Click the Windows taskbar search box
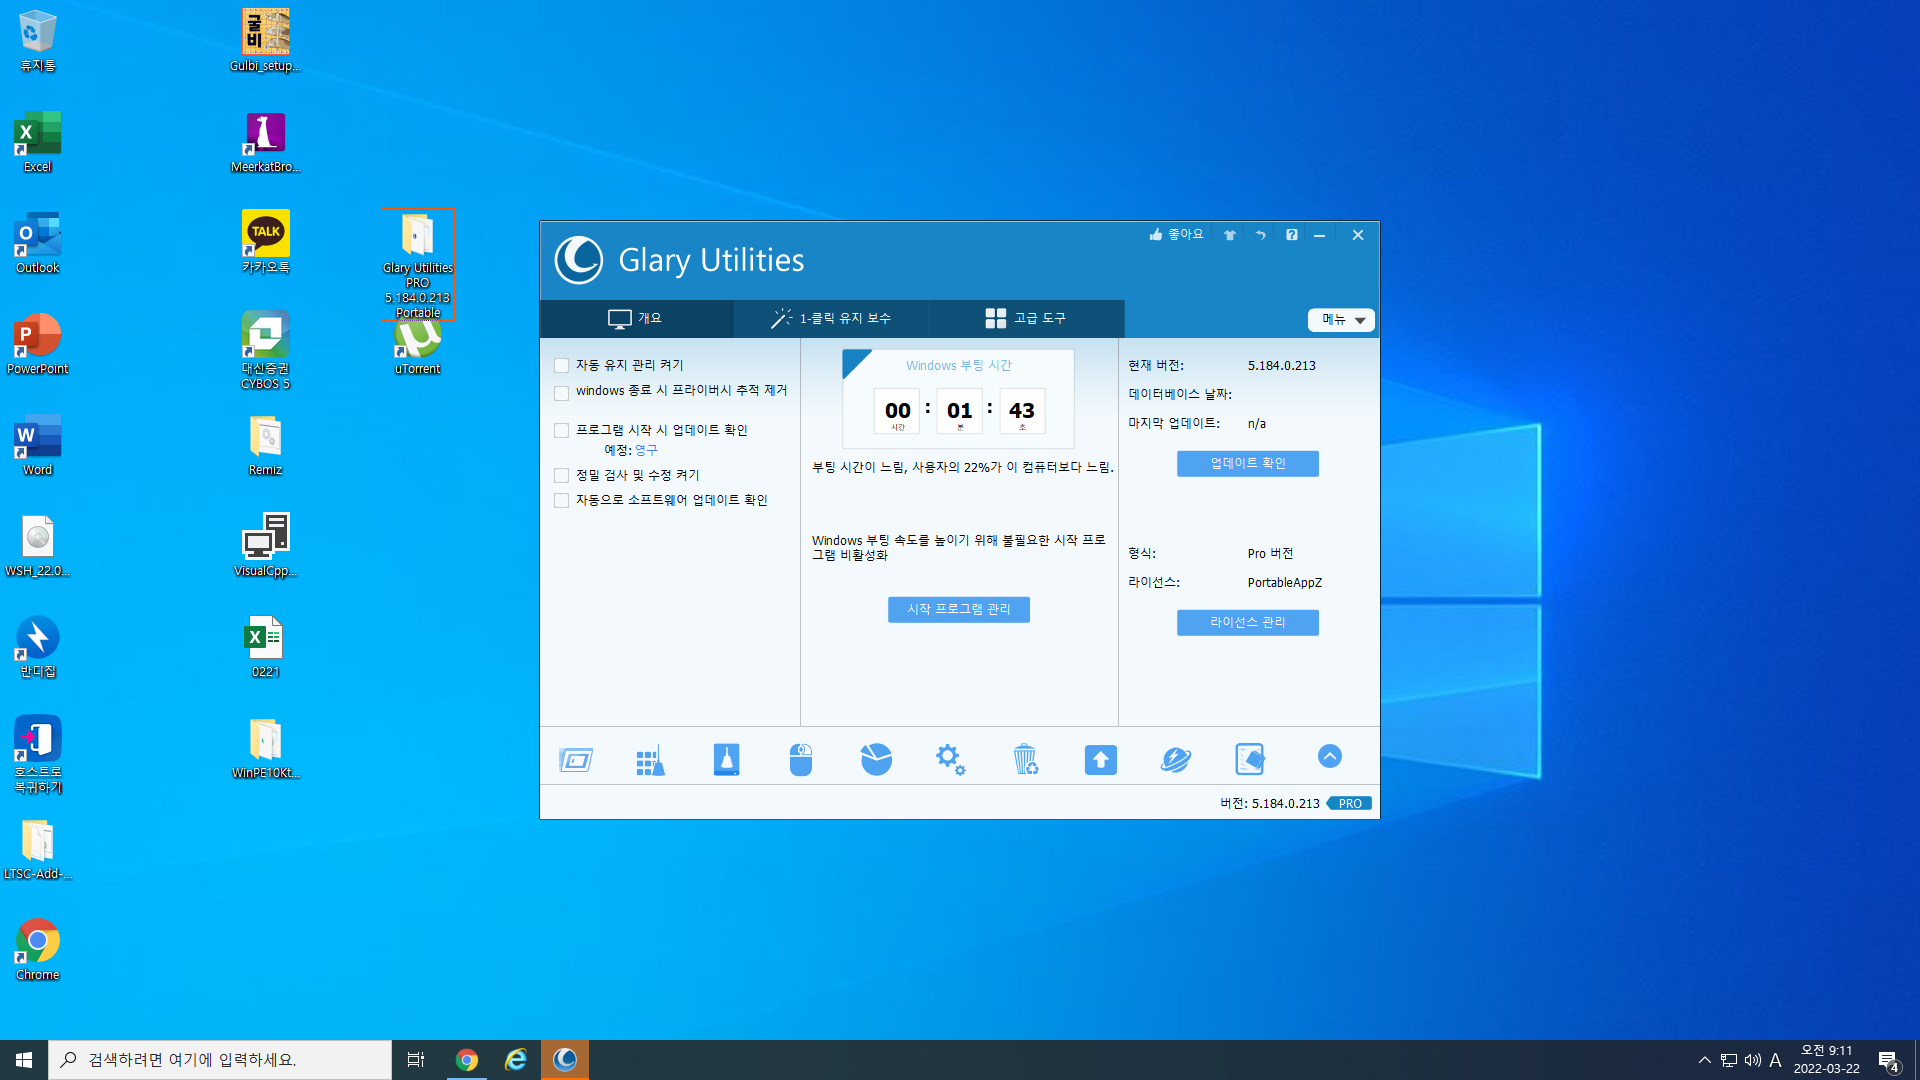Viewport: 1920px width, 1080px height. tap(220, 1060)
